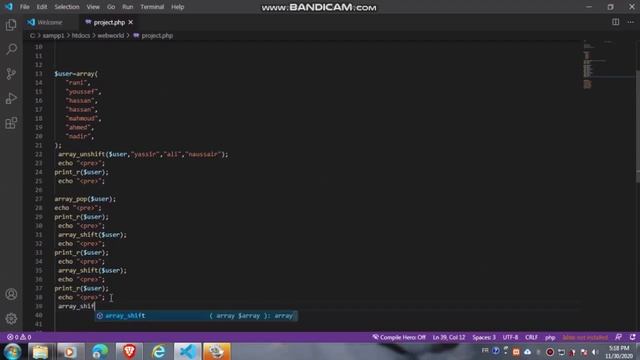Open Brave browser from the taskbar
The width and height of the screenshot is (640, 360).
(129, 351)
